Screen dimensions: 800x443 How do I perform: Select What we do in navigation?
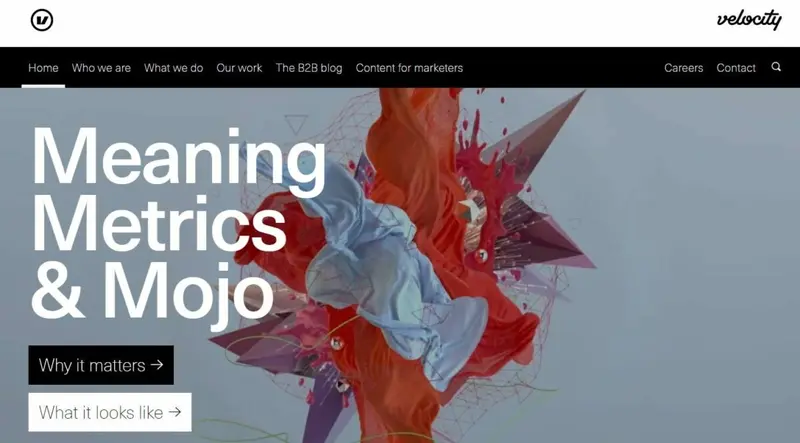[173, 68]
